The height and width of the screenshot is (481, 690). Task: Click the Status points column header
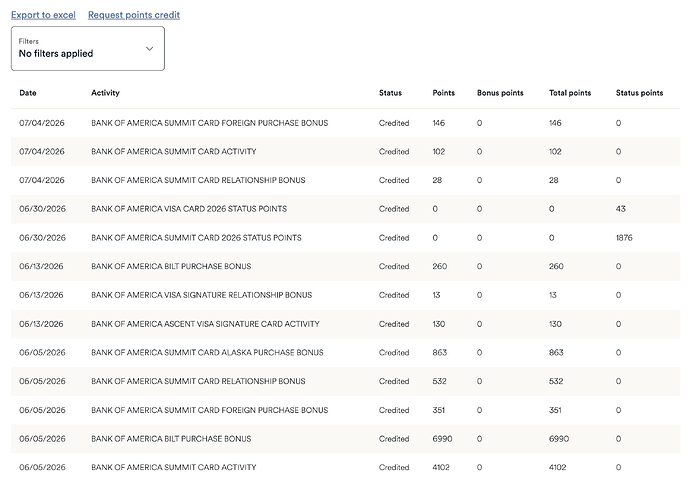(639, 93)
